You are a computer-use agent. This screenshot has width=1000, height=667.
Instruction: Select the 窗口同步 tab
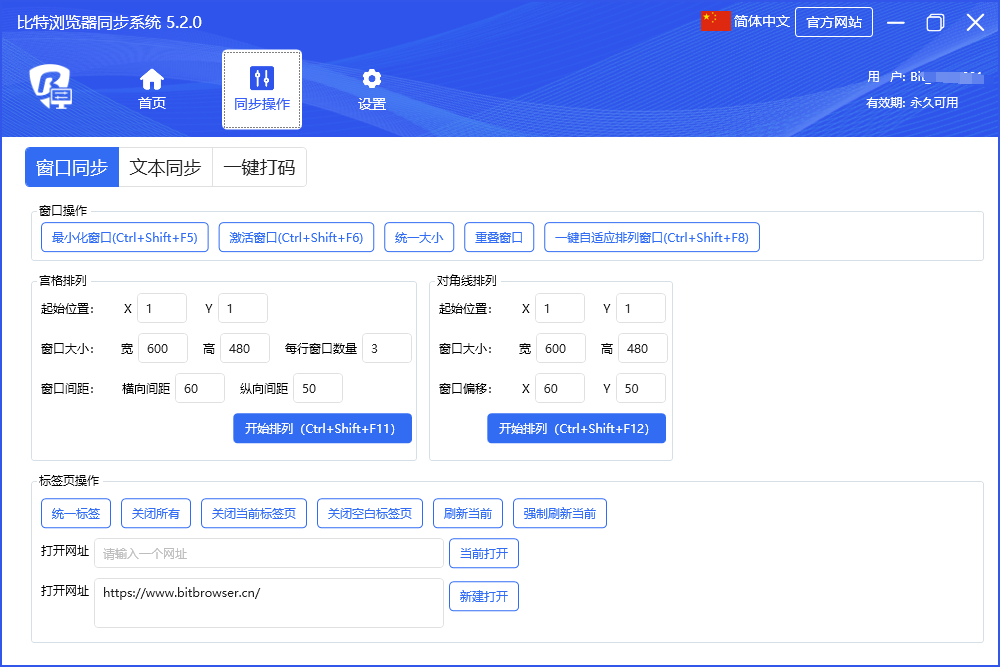[72, 168]
